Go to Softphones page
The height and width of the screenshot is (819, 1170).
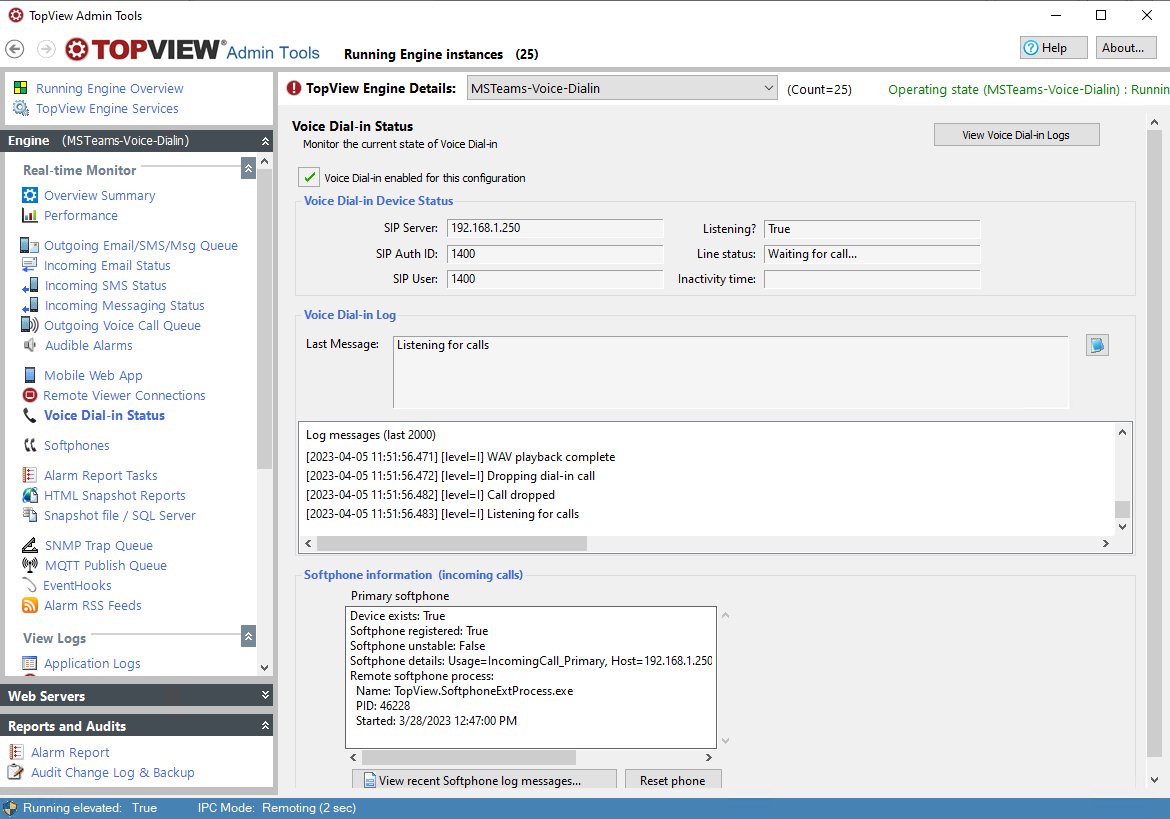(x=76, y=445)
